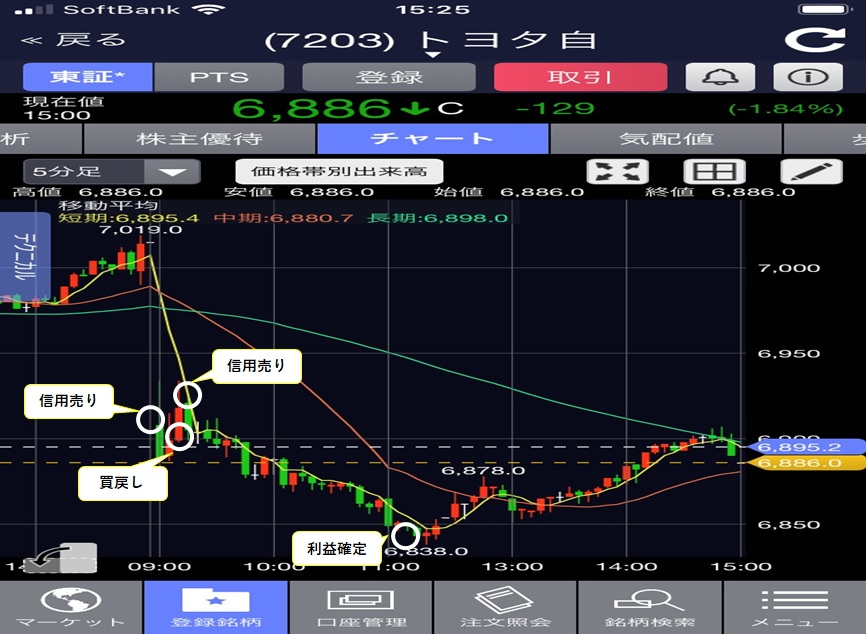The image size is (866, 634).
Task: Tap the 中期:6,880.7 moving average legend
Action: click(284, 218)
